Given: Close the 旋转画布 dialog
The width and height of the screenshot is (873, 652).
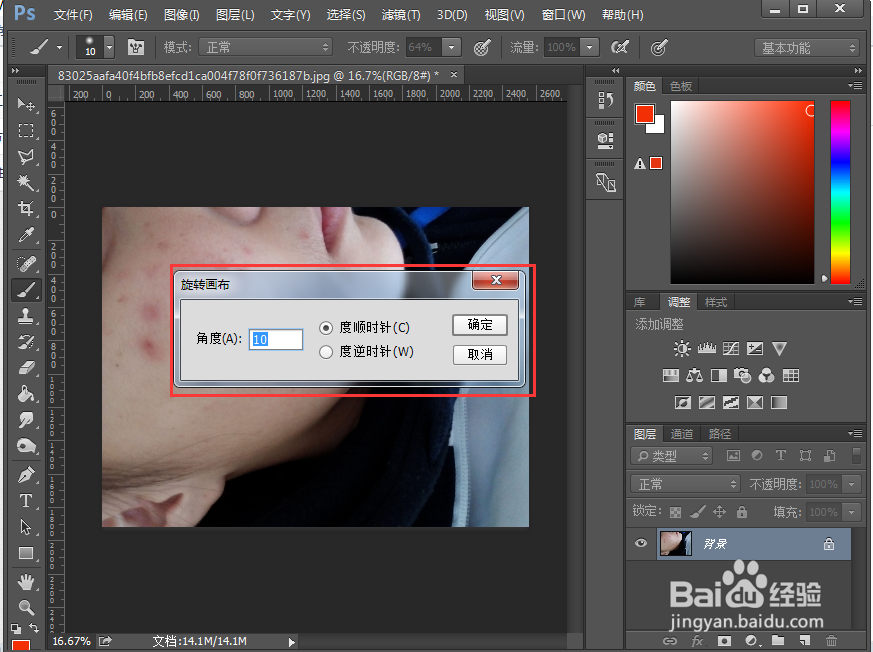Looking at the screenshot, I should click(x=496, y=280).
